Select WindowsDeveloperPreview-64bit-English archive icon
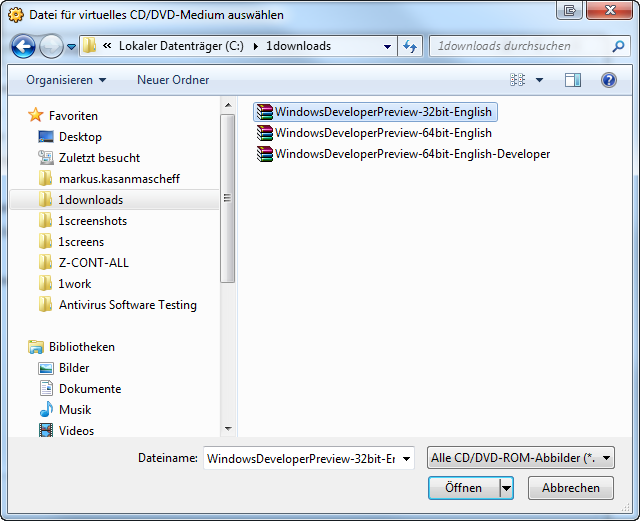This screenshot has width=640, height=521. (x=264, y=133)
